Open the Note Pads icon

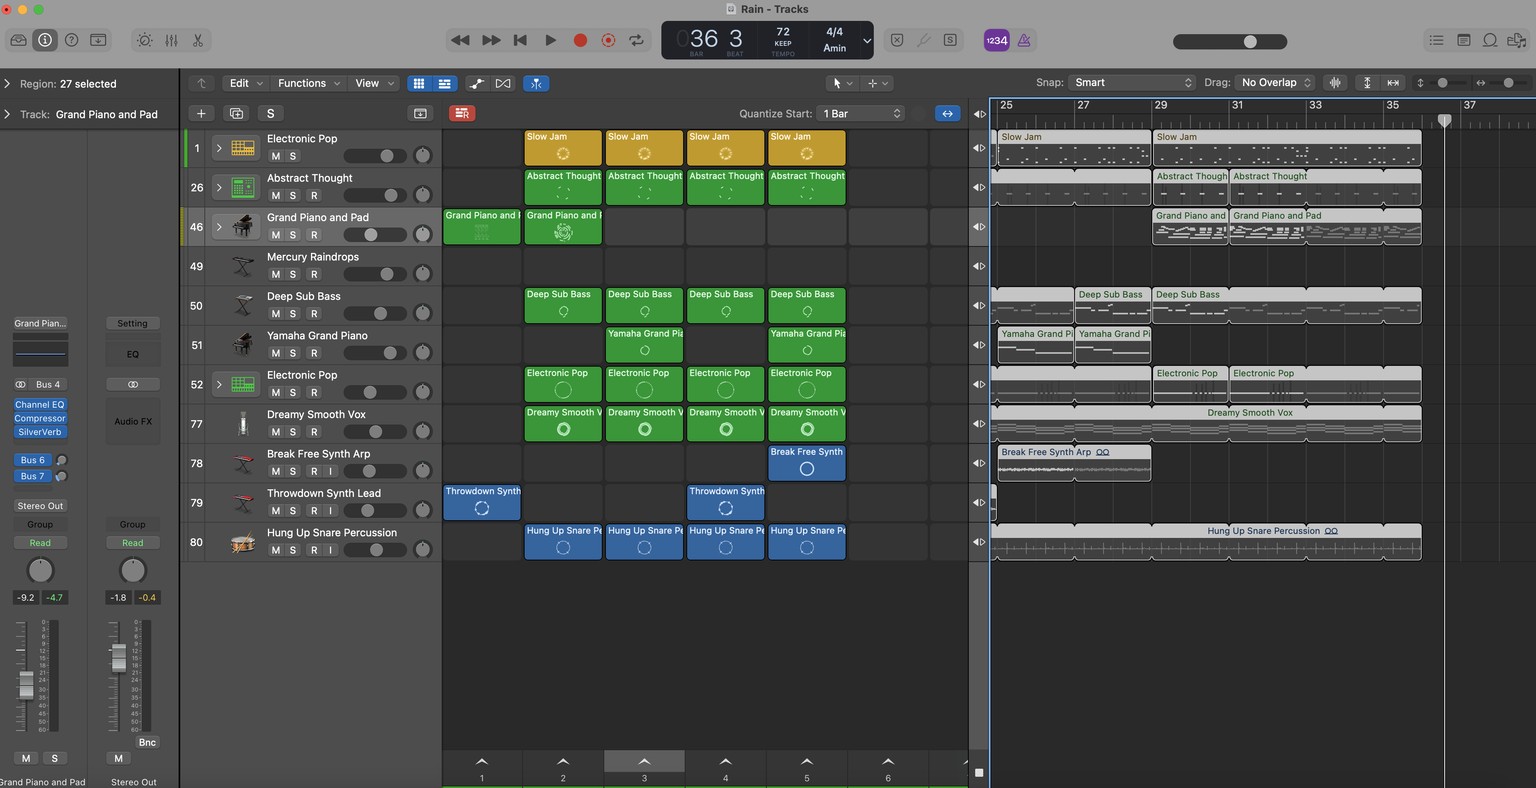(x=1463, y=40)
